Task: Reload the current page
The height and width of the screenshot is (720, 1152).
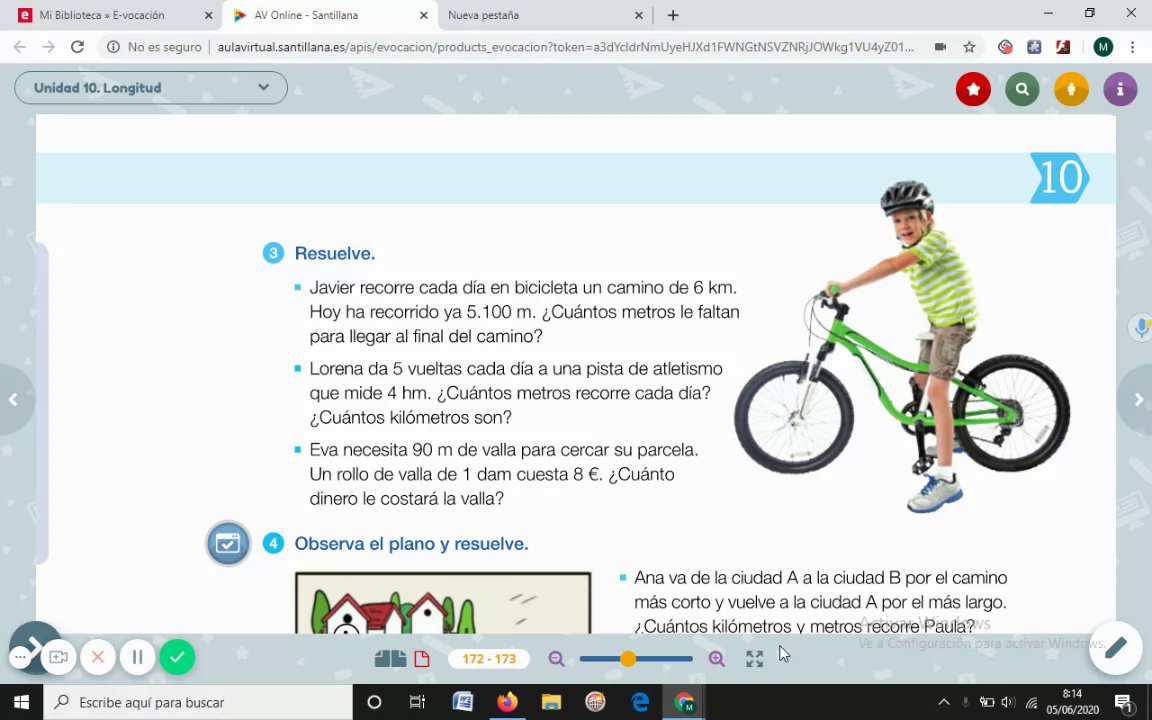Action: [77, 47]
